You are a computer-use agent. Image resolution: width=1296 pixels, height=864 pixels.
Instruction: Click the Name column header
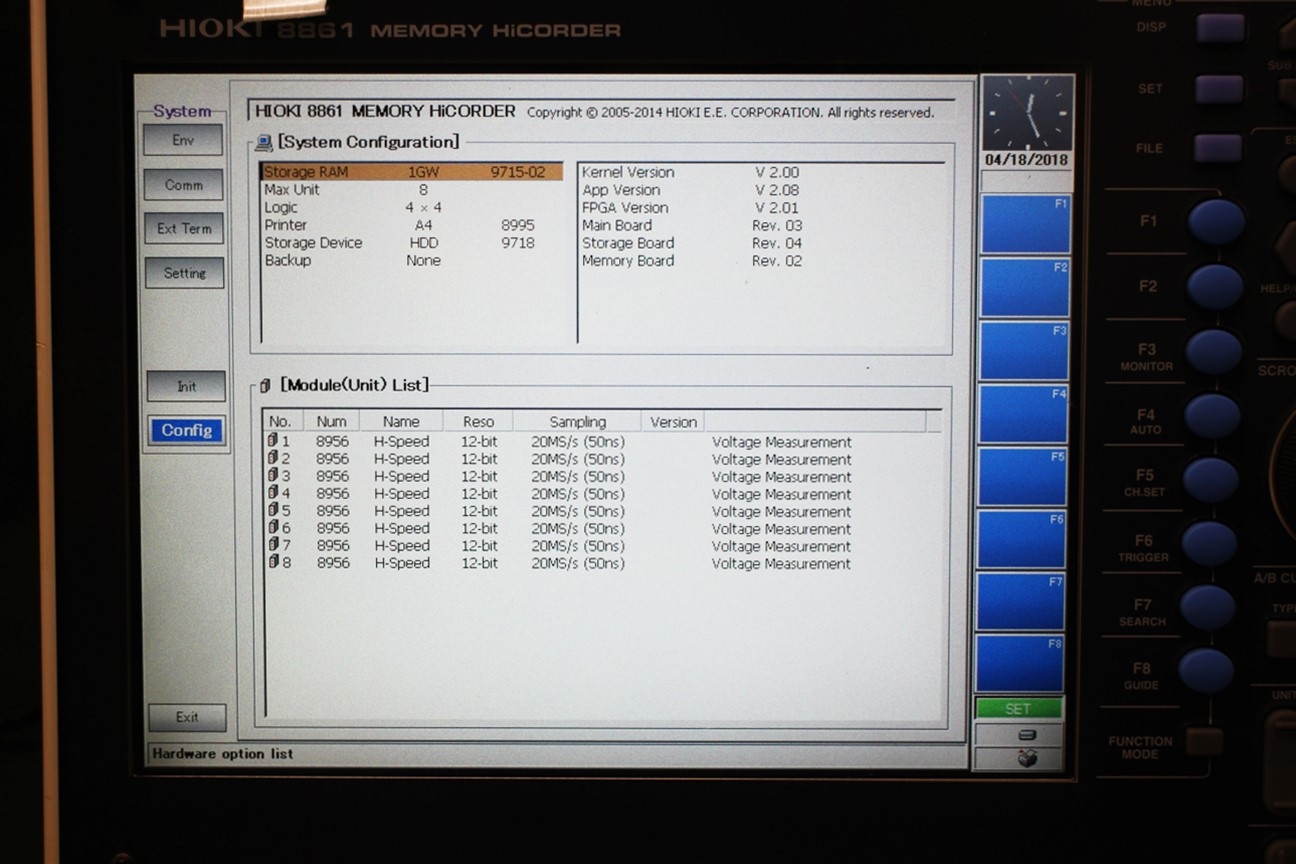click(401, 422)
